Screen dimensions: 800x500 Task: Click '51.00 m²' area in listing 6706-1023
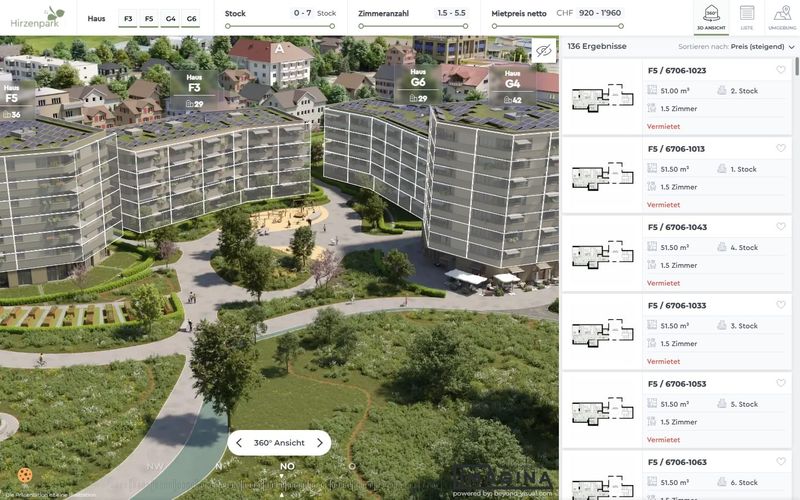(x=674, y=91)
